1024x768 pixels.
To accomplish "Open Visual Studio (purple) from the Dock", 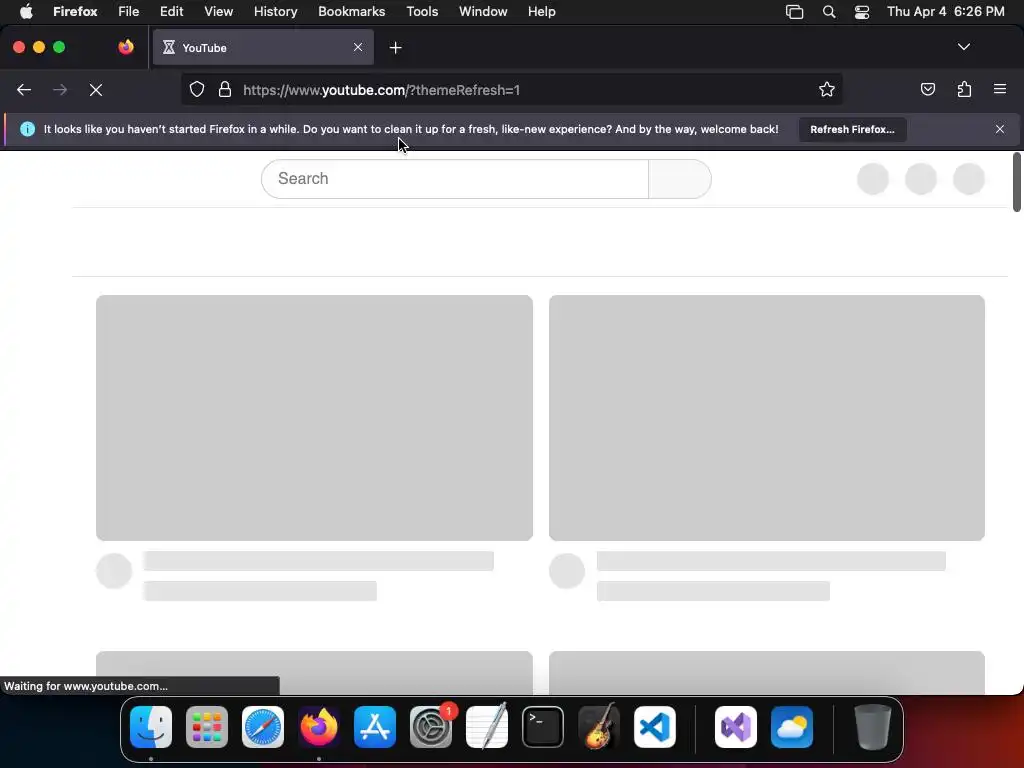I will (x=736, y=727).
